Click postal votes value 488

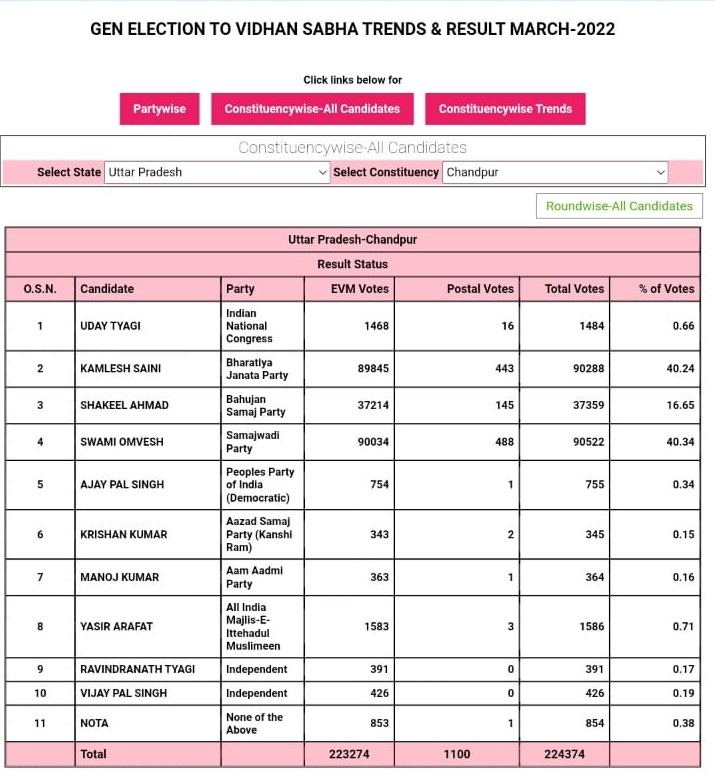504,442
